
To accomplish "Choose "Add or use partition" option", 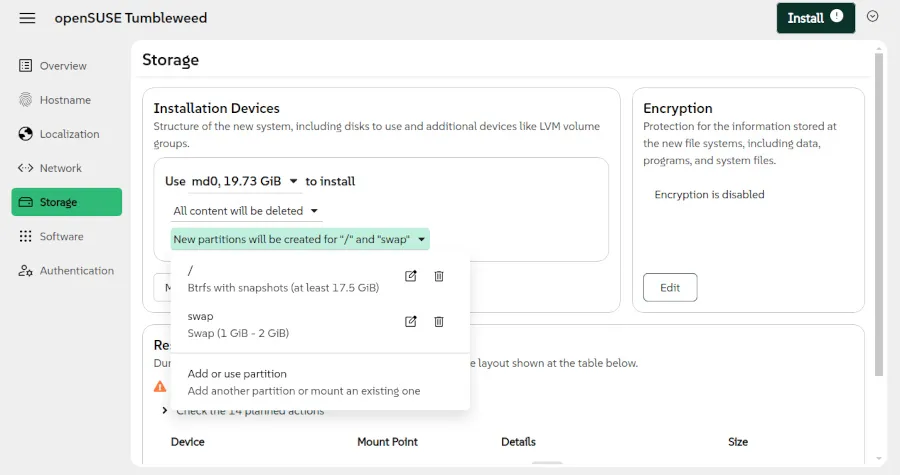I will (237, 374).
